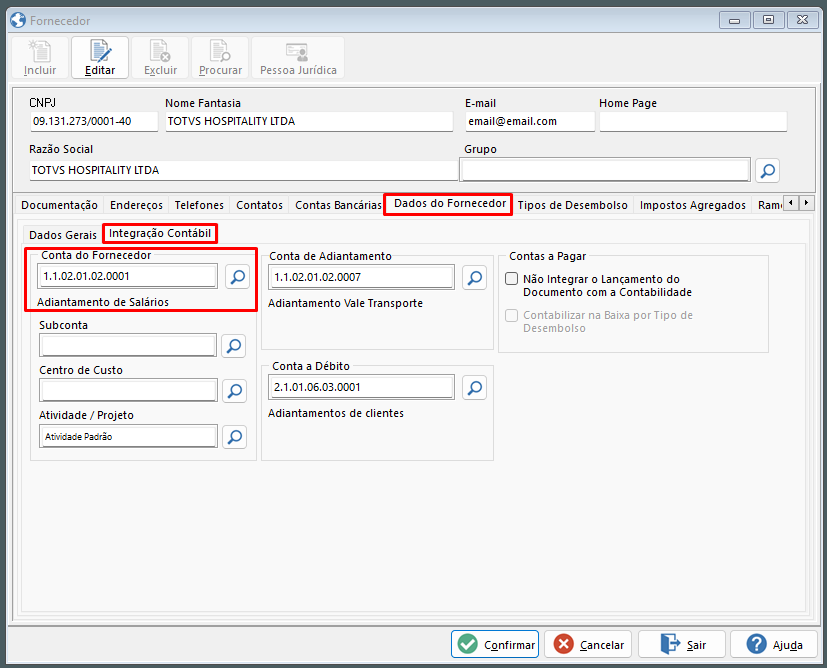The image size is (827, 668).
Task: Click the Conta a Débito code field
Action: pos(362,388)
